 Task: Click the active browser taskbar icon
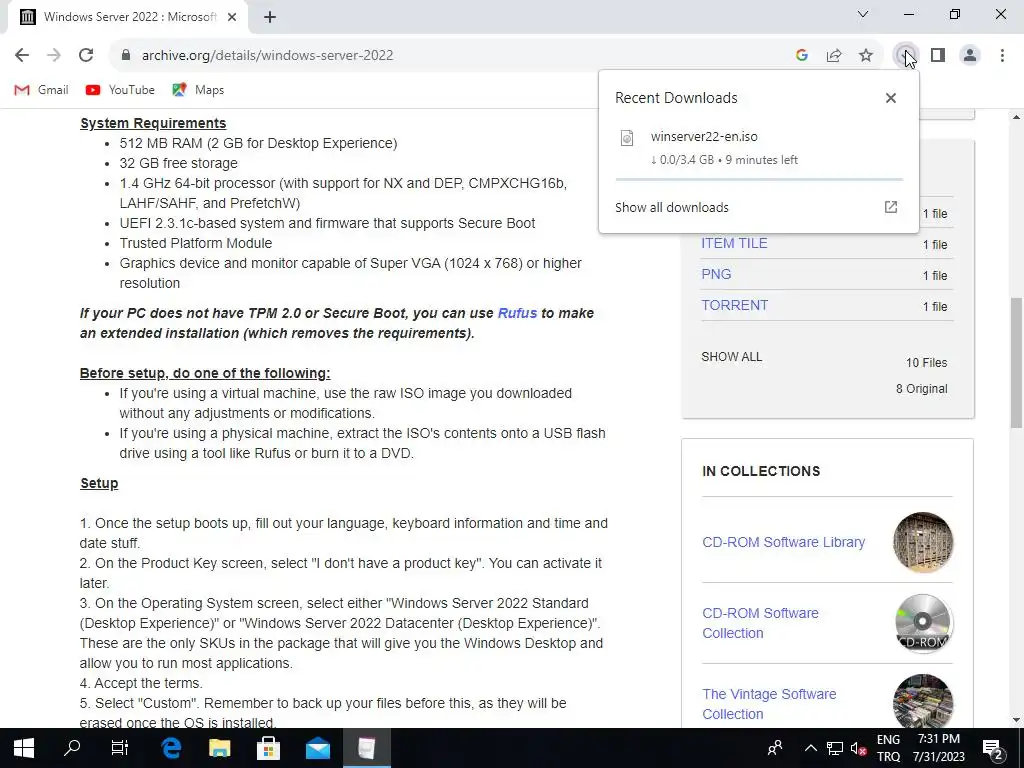click(x=366, y=748)
